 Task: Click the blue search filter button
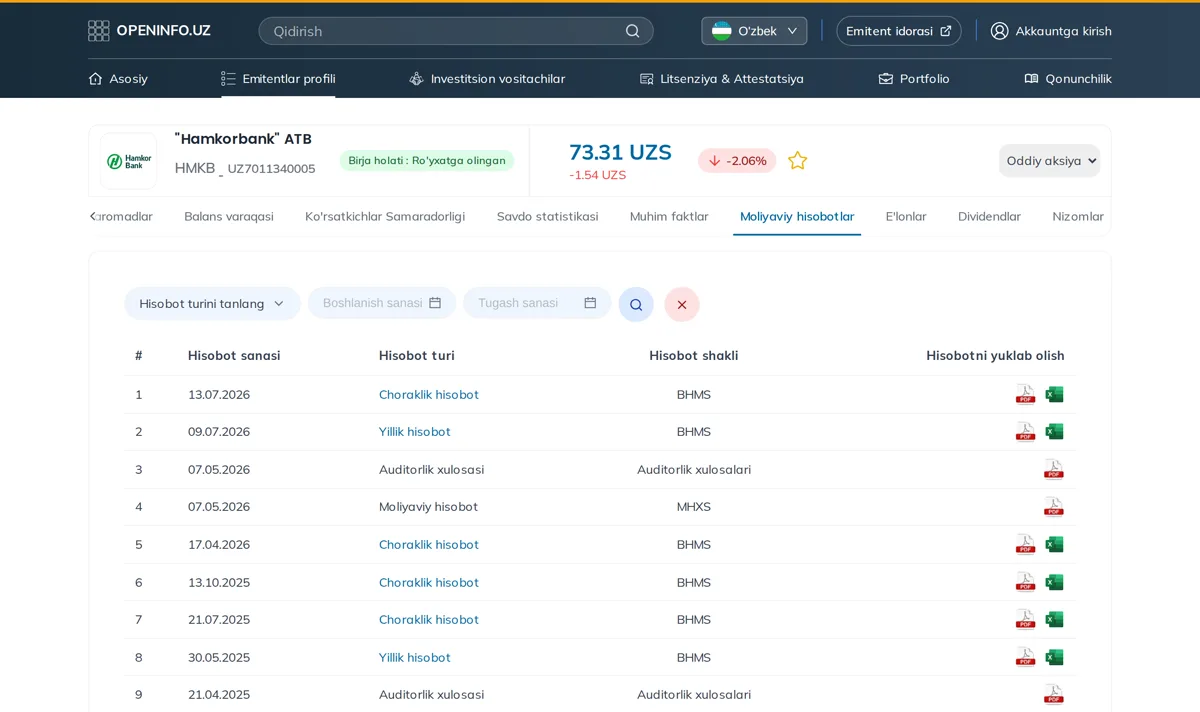[x=636, y=304]
